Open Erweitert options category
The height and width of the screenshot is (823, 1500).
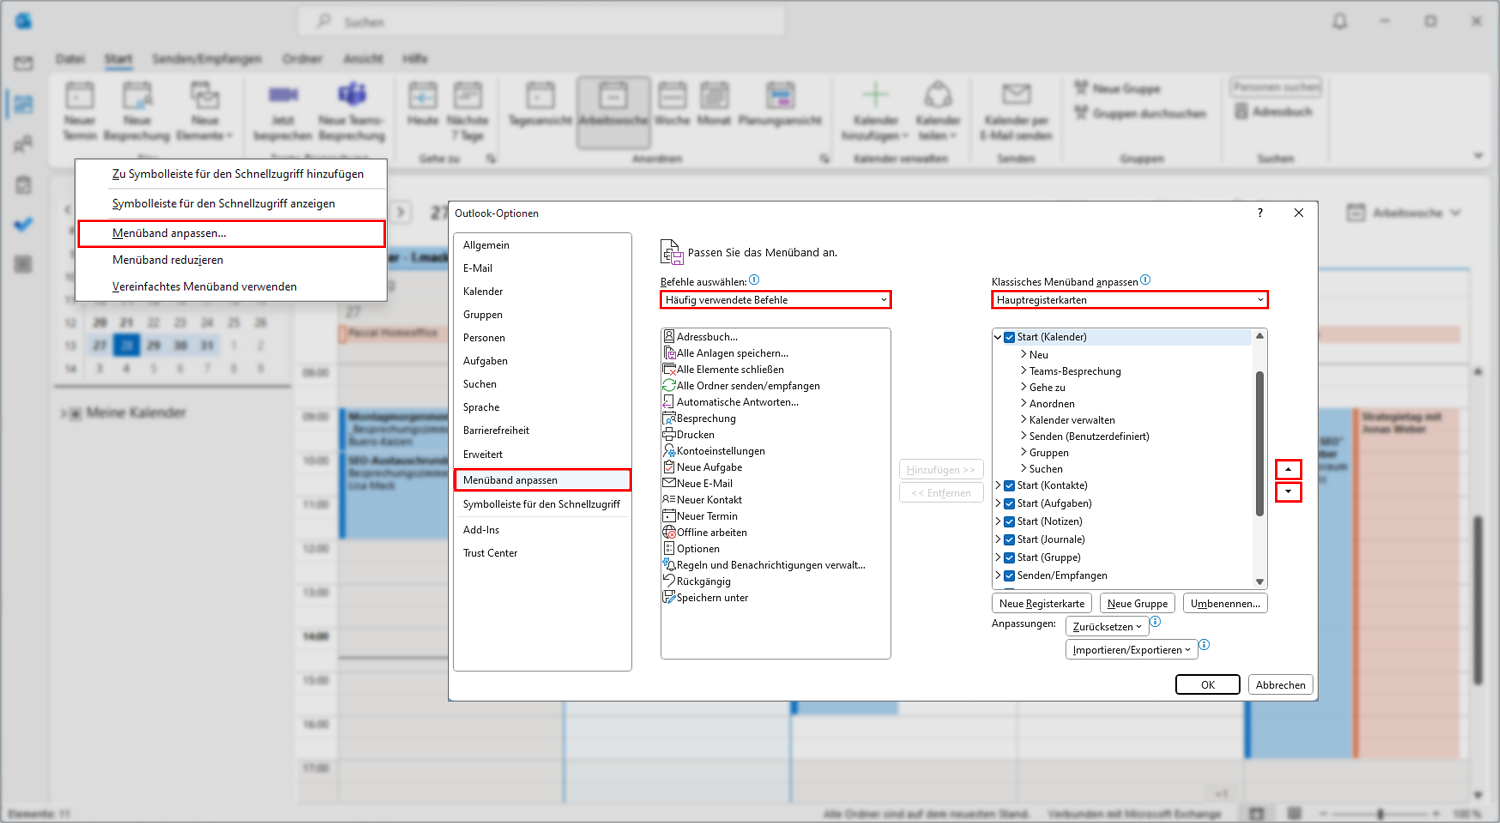click(x=542, y=454)
